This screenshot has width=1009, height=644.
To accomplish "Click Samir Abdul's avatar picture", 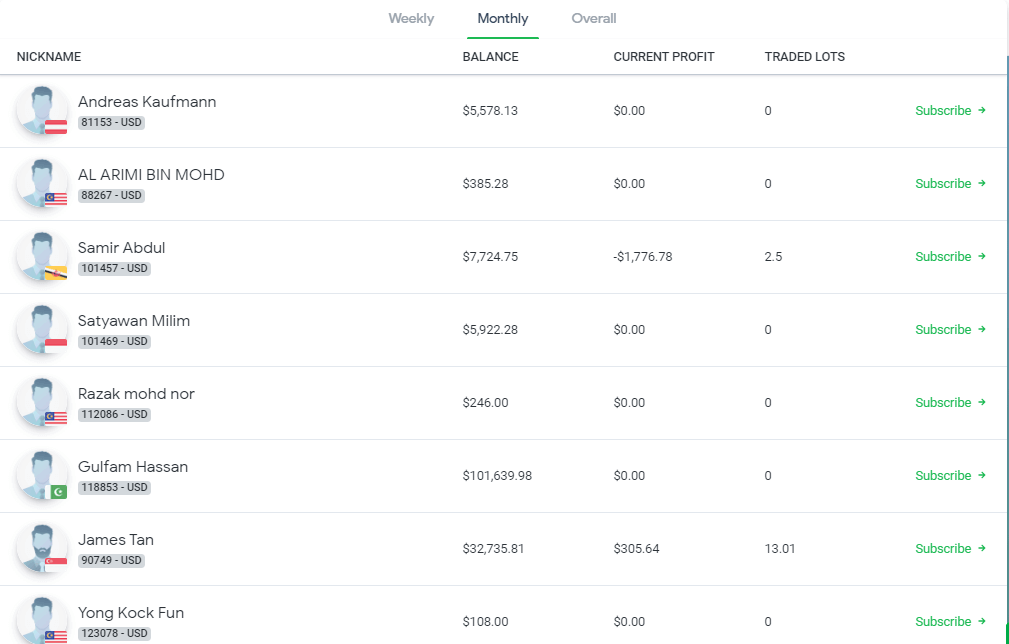I will click(42, 256).
